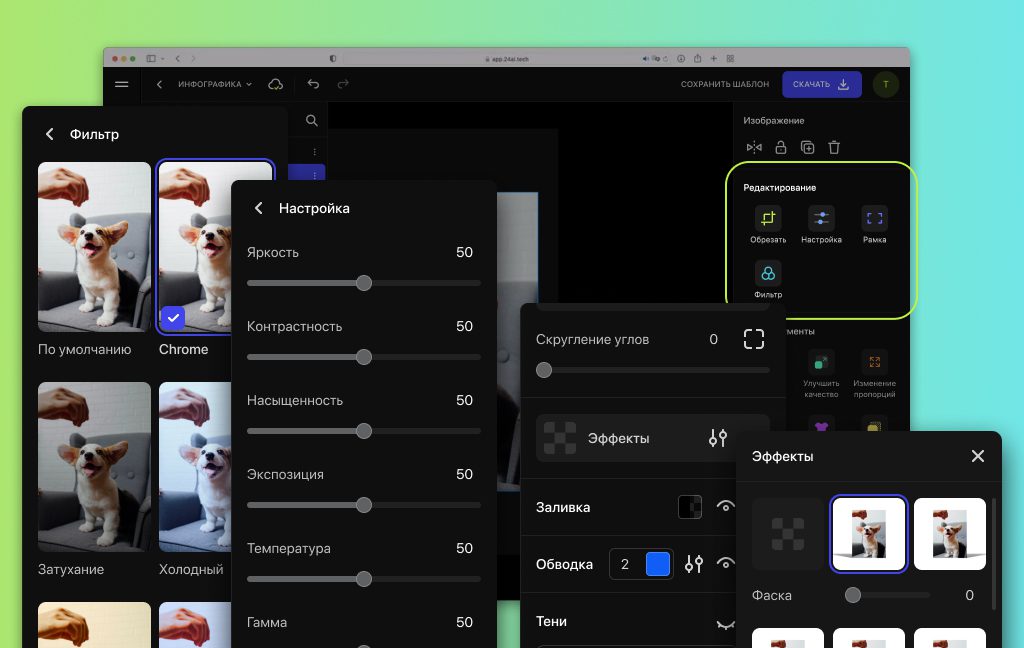Click the corner rounding mode icon

click(754, 339)
